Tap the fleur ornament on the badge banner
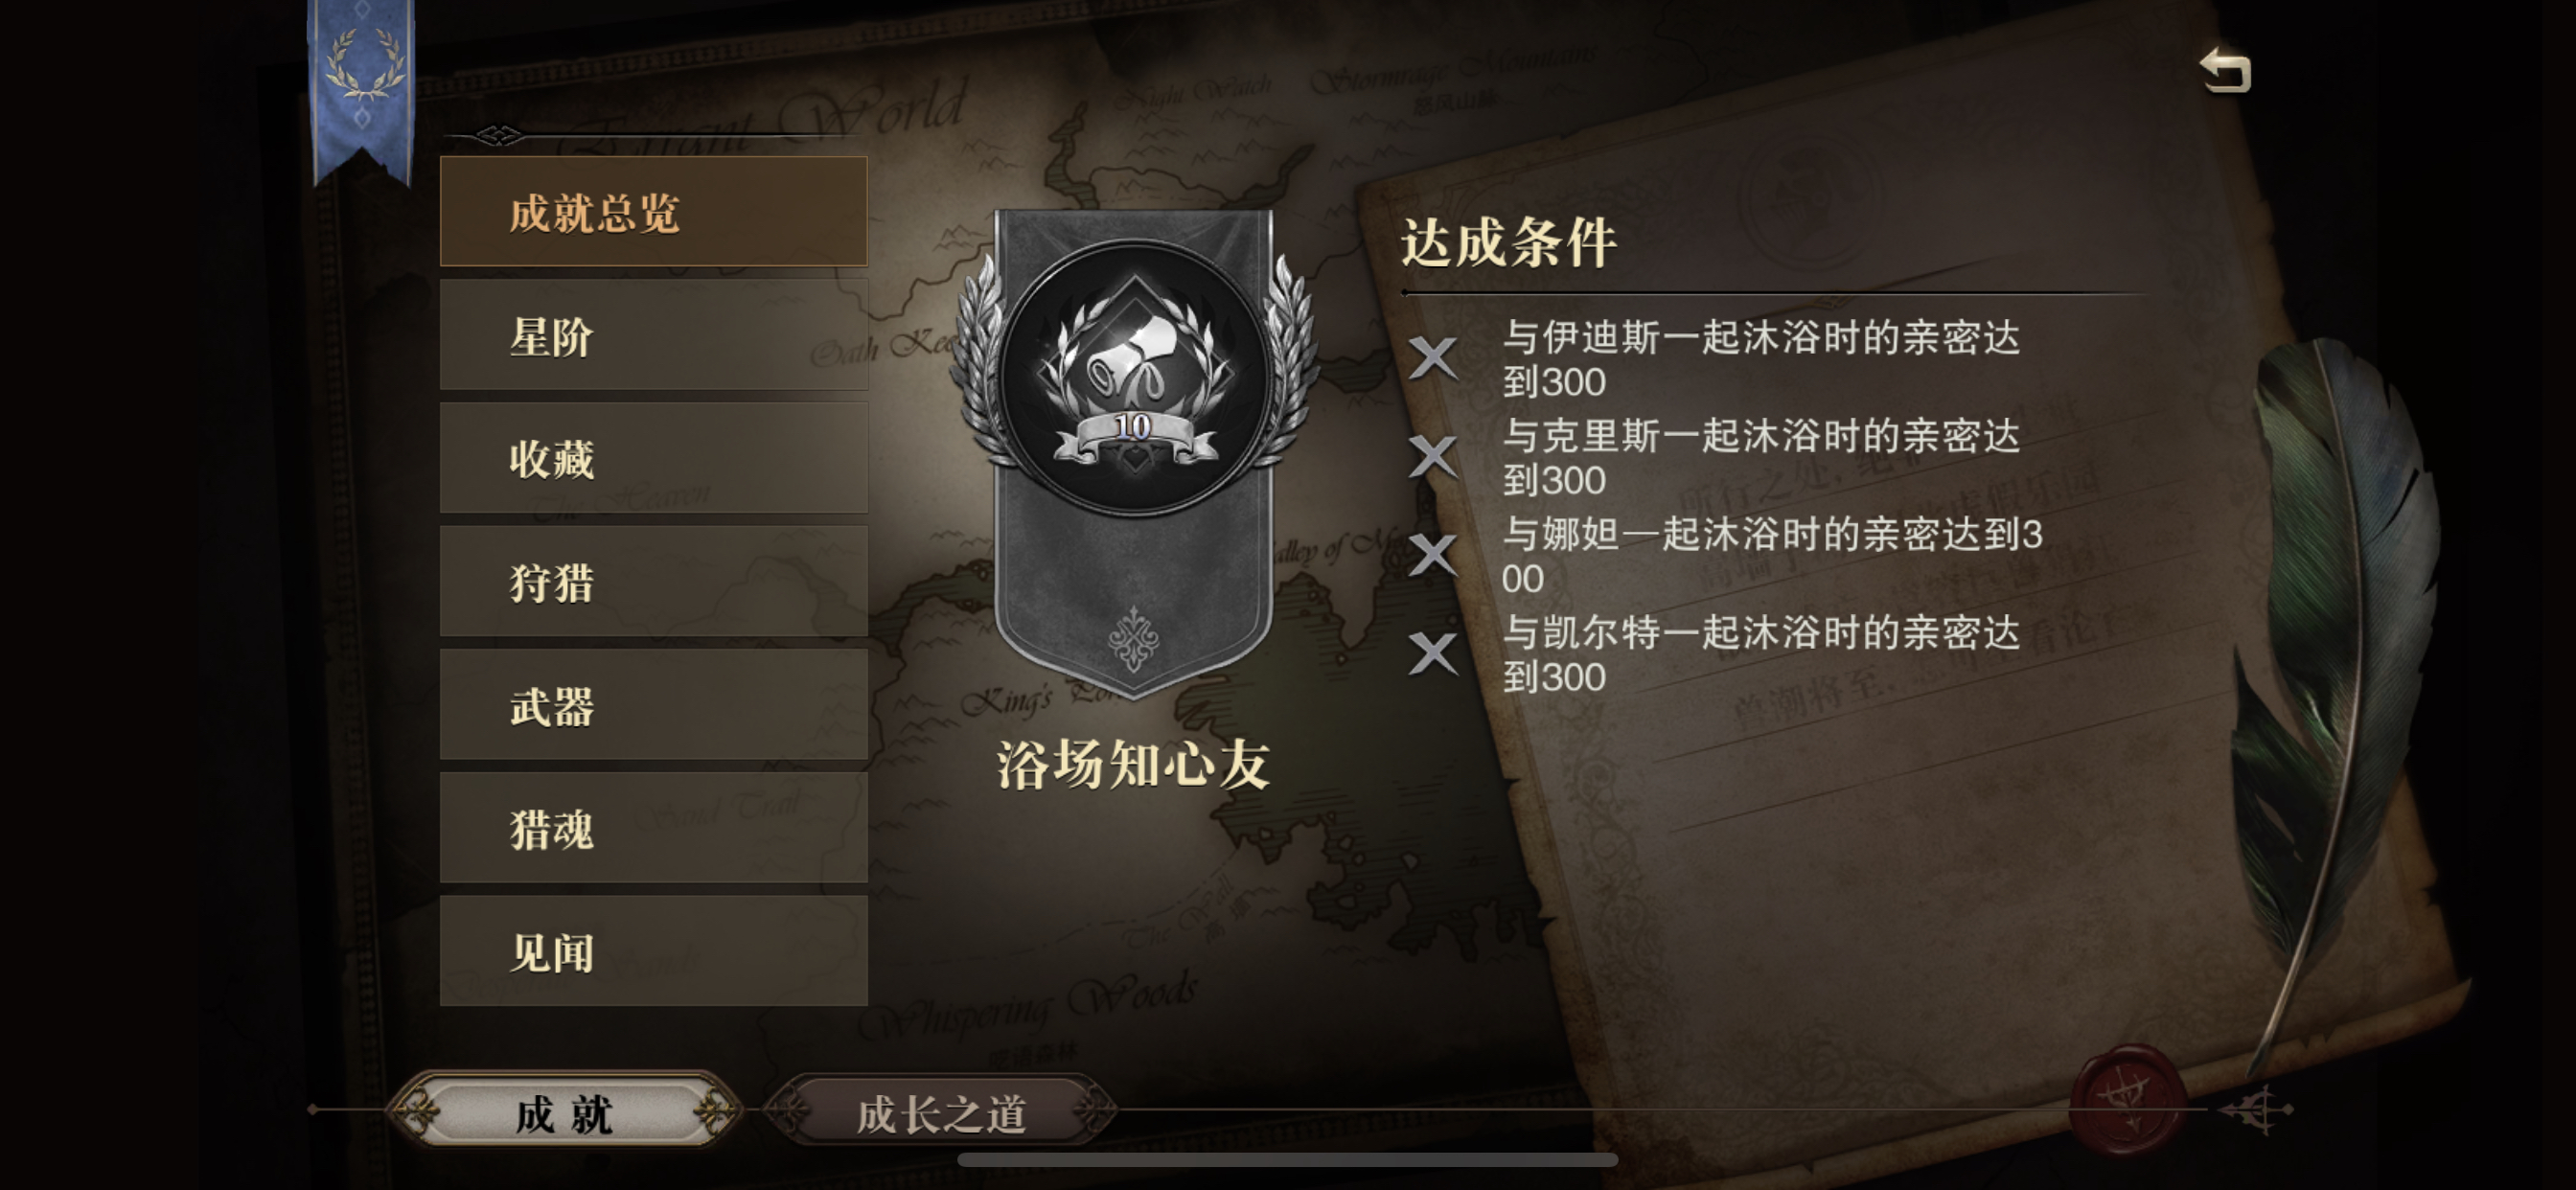The height and width of the screenshot is (1190, 2576). [1134, 639]
